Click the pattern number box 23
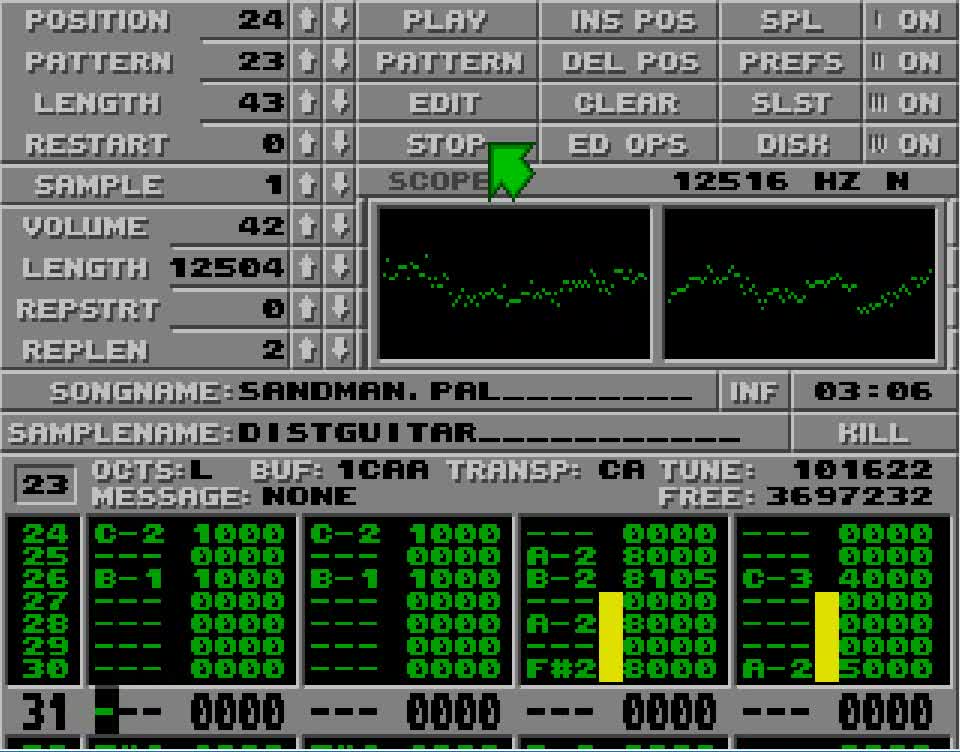960x752 pixels. pos(45,485)
